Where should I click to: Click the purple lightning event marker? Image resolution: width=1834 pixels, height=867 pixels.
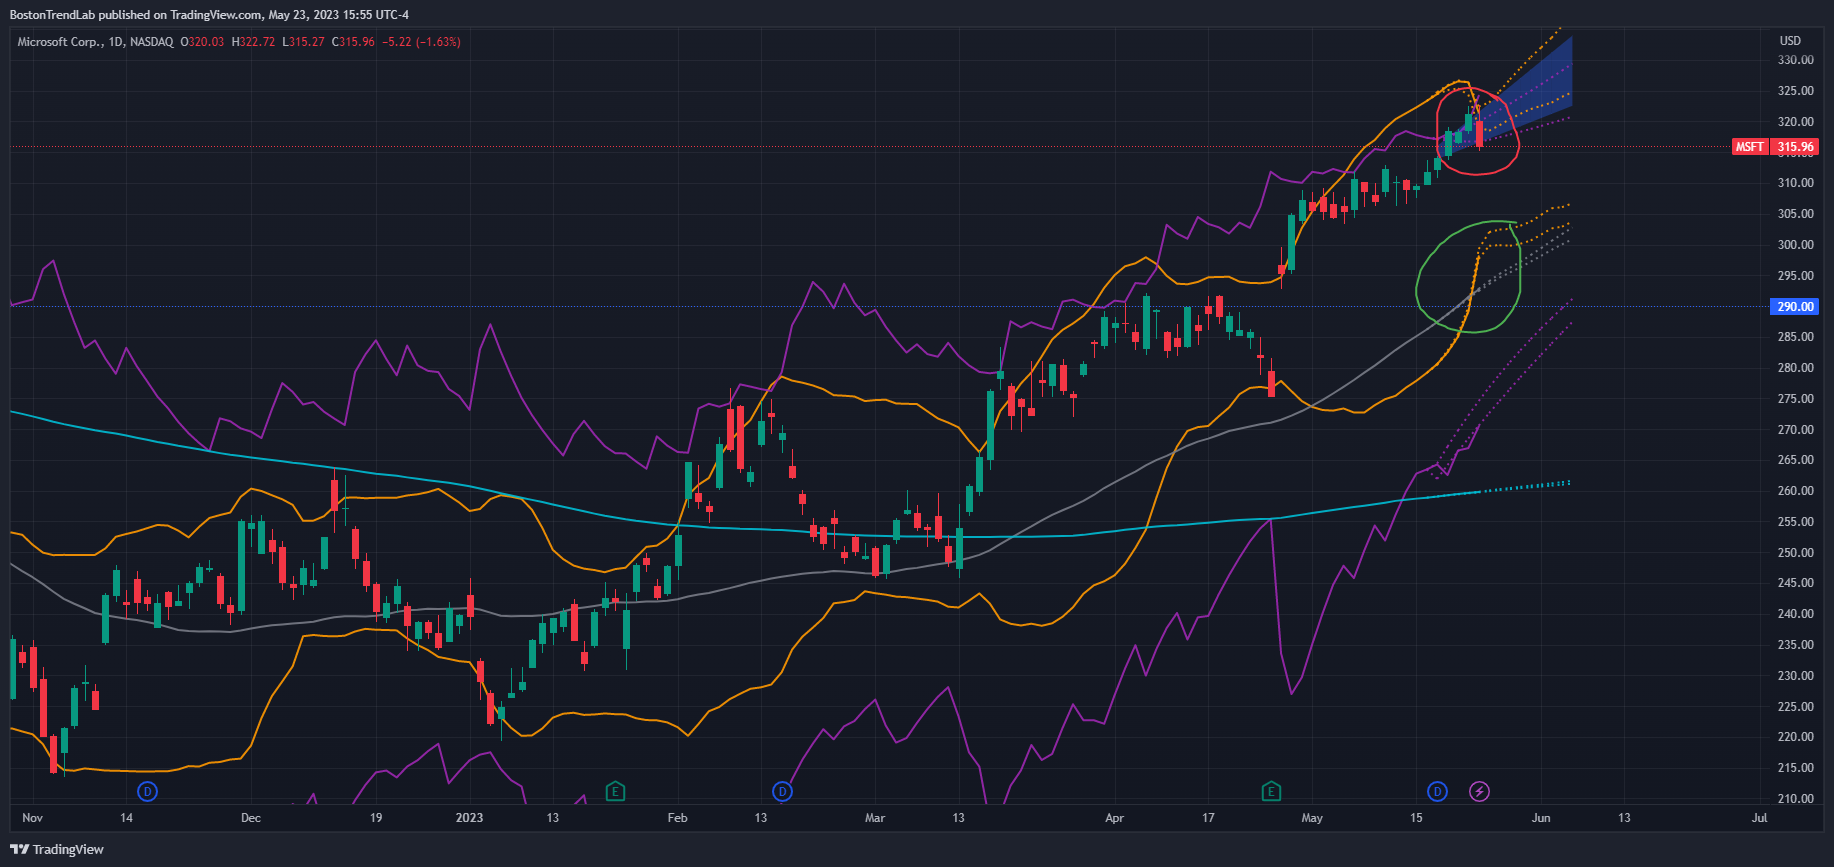click(1479, 792)
